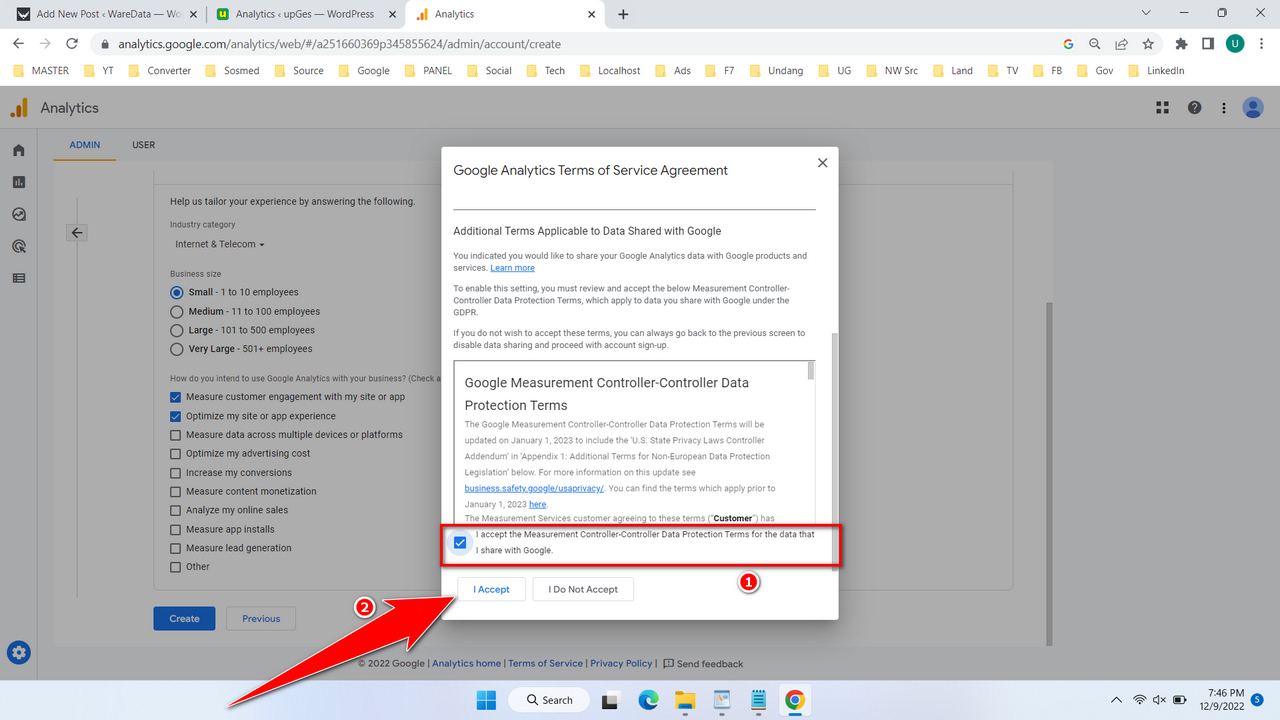Switch to the USER tab
This screenshot has height=720, width=1280.
pos(143,145)
